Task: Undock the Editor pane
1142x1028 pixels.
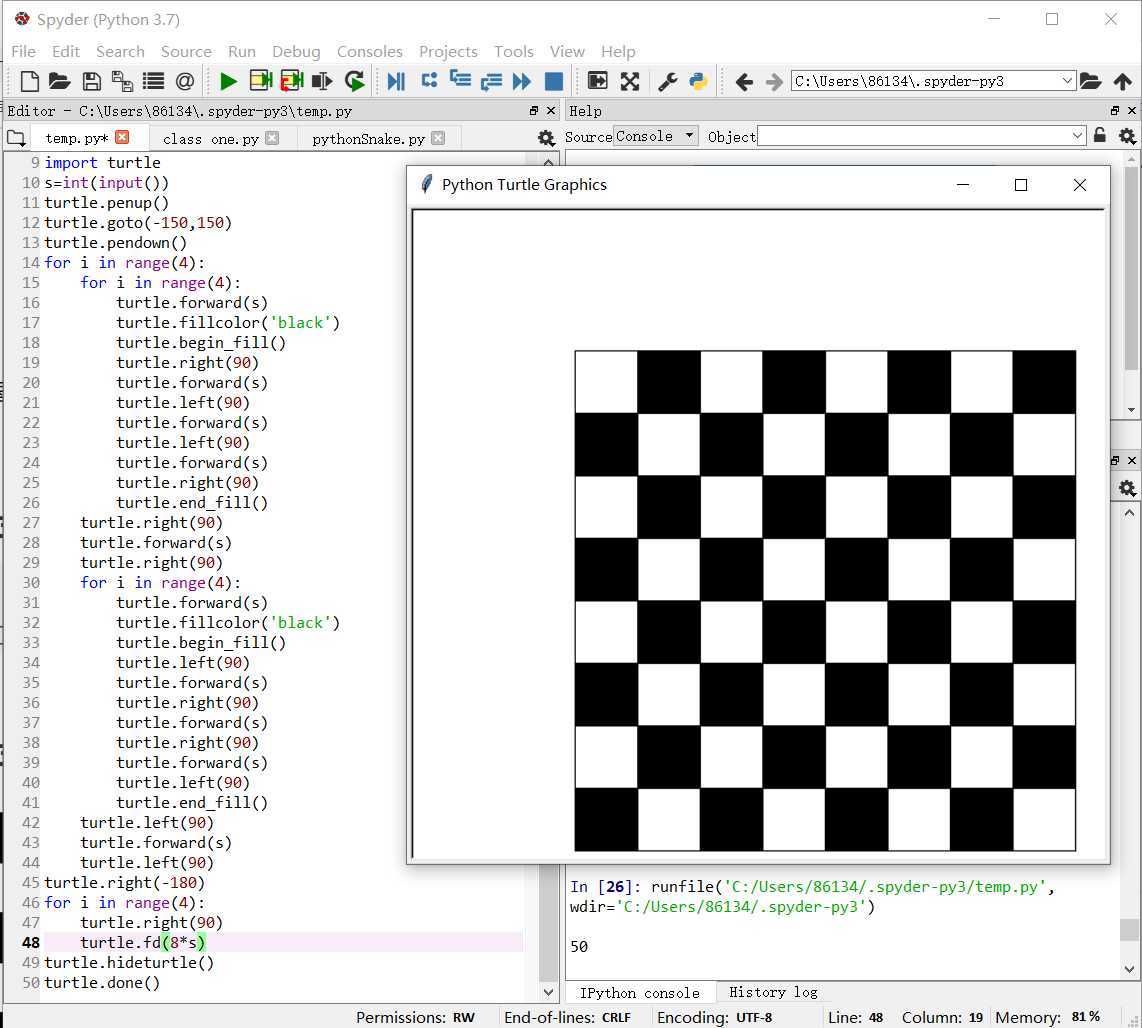Action: 534,111
